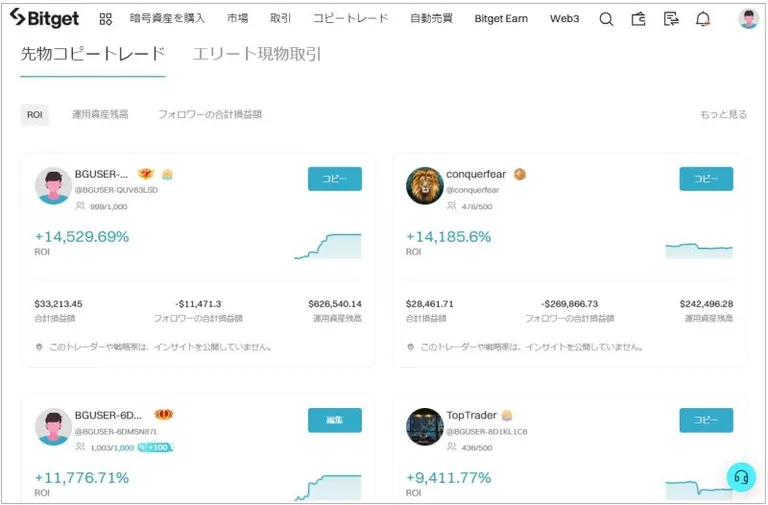Open the Bitget Earn menu
The width and height of the screenshot is (768, 505).
(501, 19)
